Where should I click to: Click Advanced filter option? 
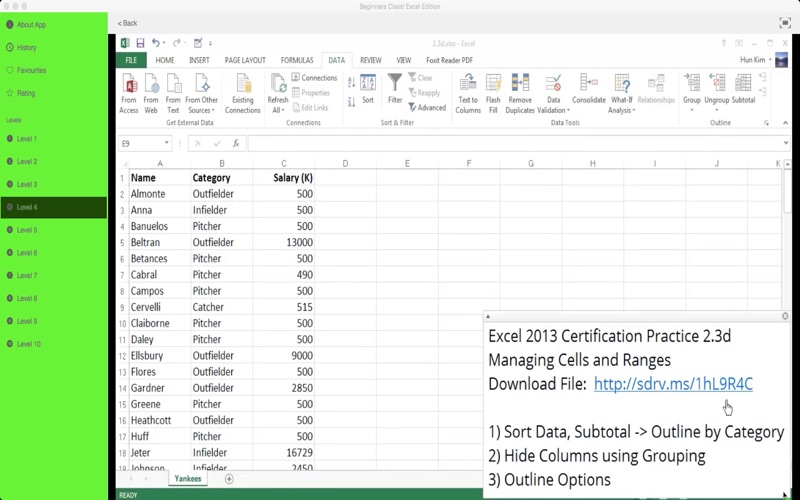428,108
